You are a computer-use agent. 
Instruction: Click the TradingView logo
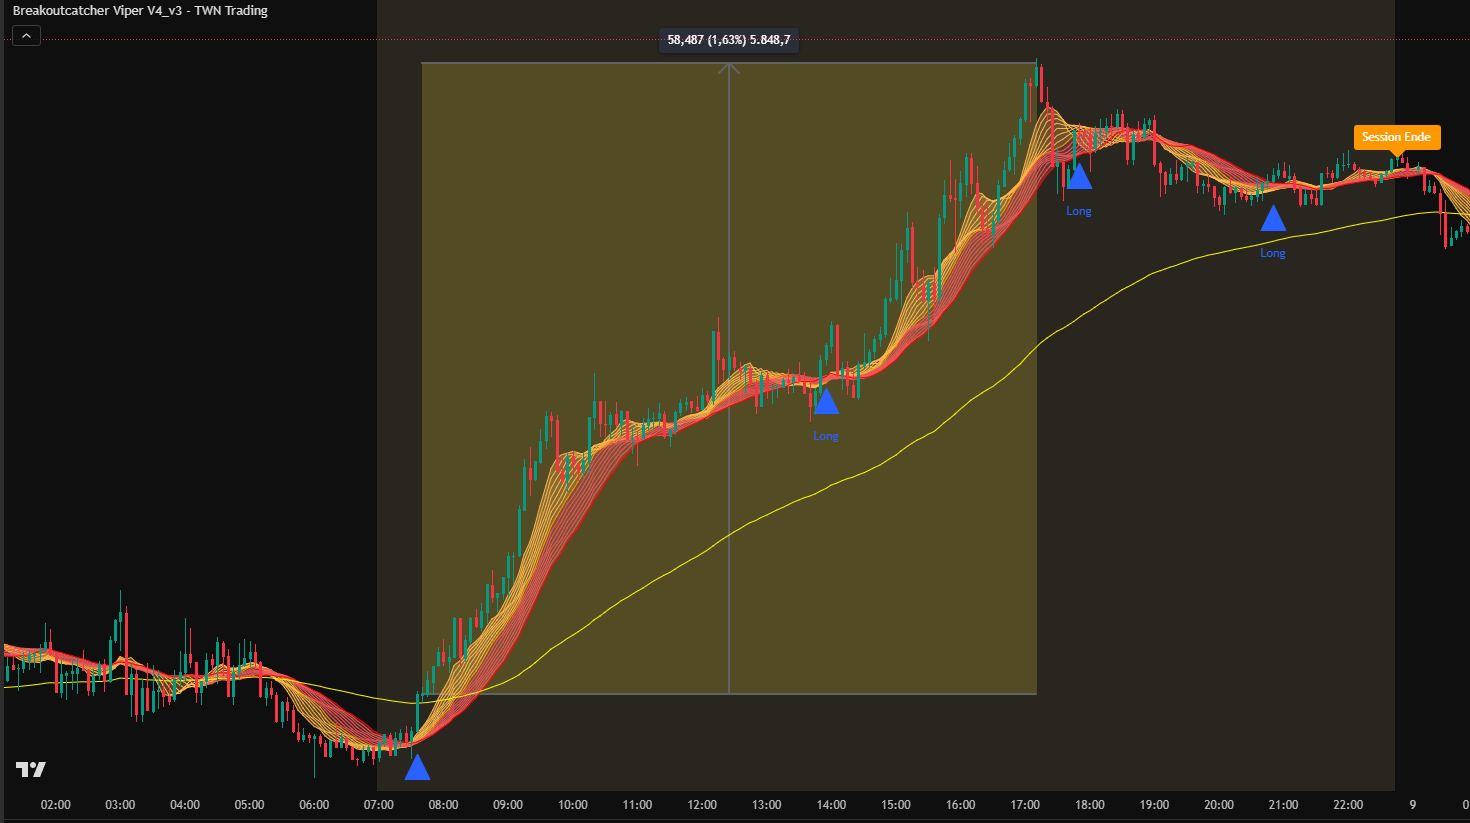coord(31,769)
